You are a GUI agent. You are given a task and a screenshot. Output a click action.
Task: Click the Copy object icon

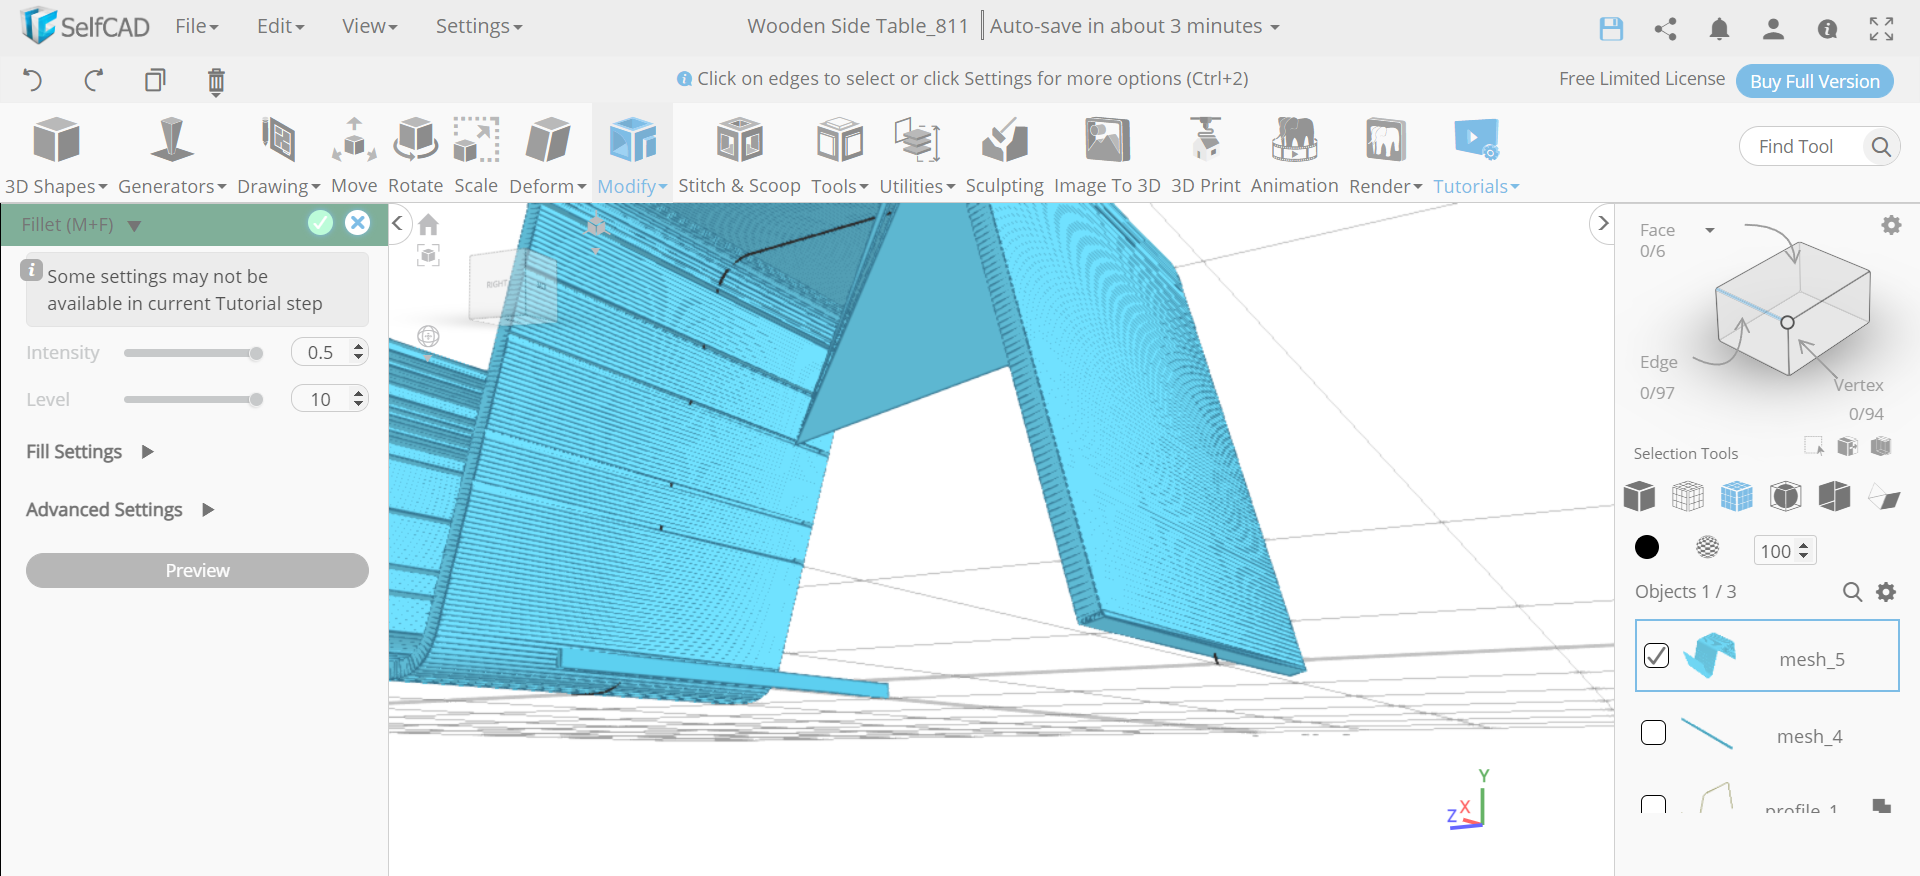(x=155, y=80)
